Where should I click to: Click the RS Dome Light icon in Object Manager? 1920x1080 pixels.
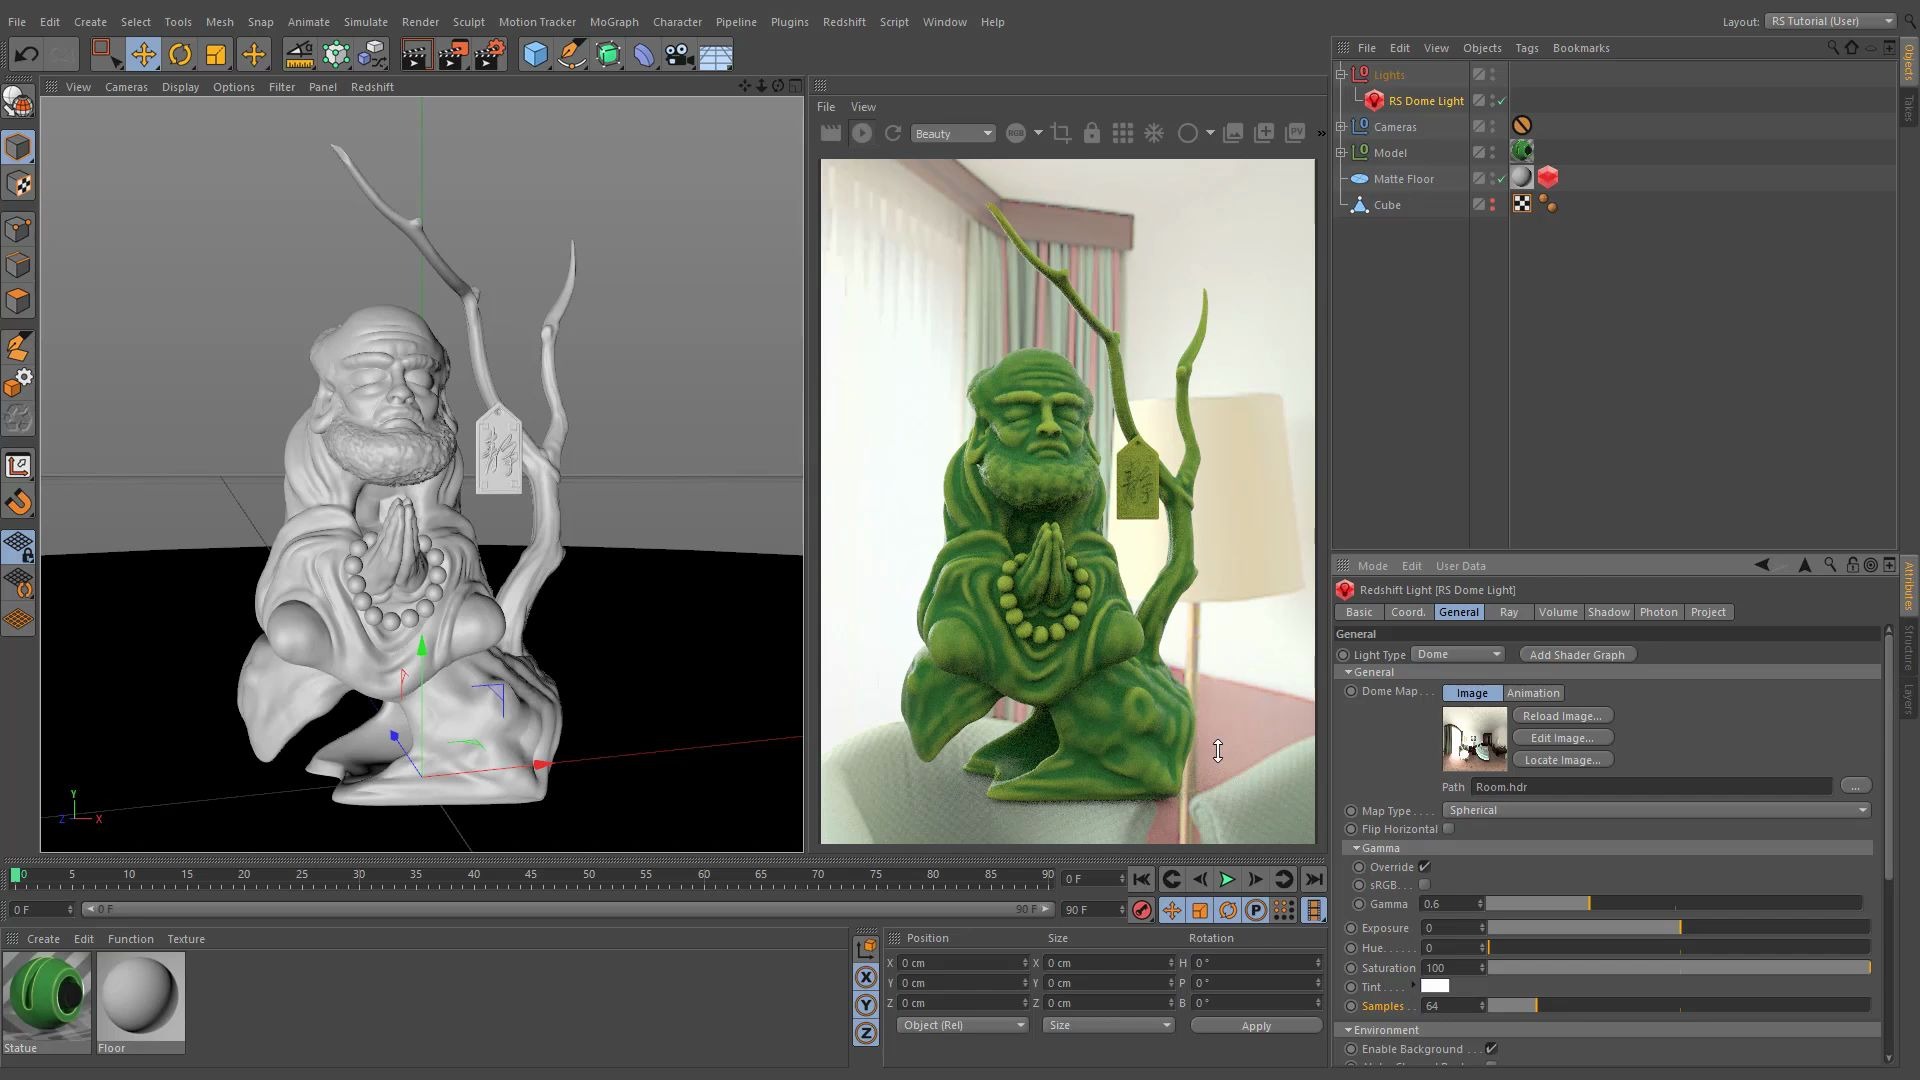click(1373, 100)
